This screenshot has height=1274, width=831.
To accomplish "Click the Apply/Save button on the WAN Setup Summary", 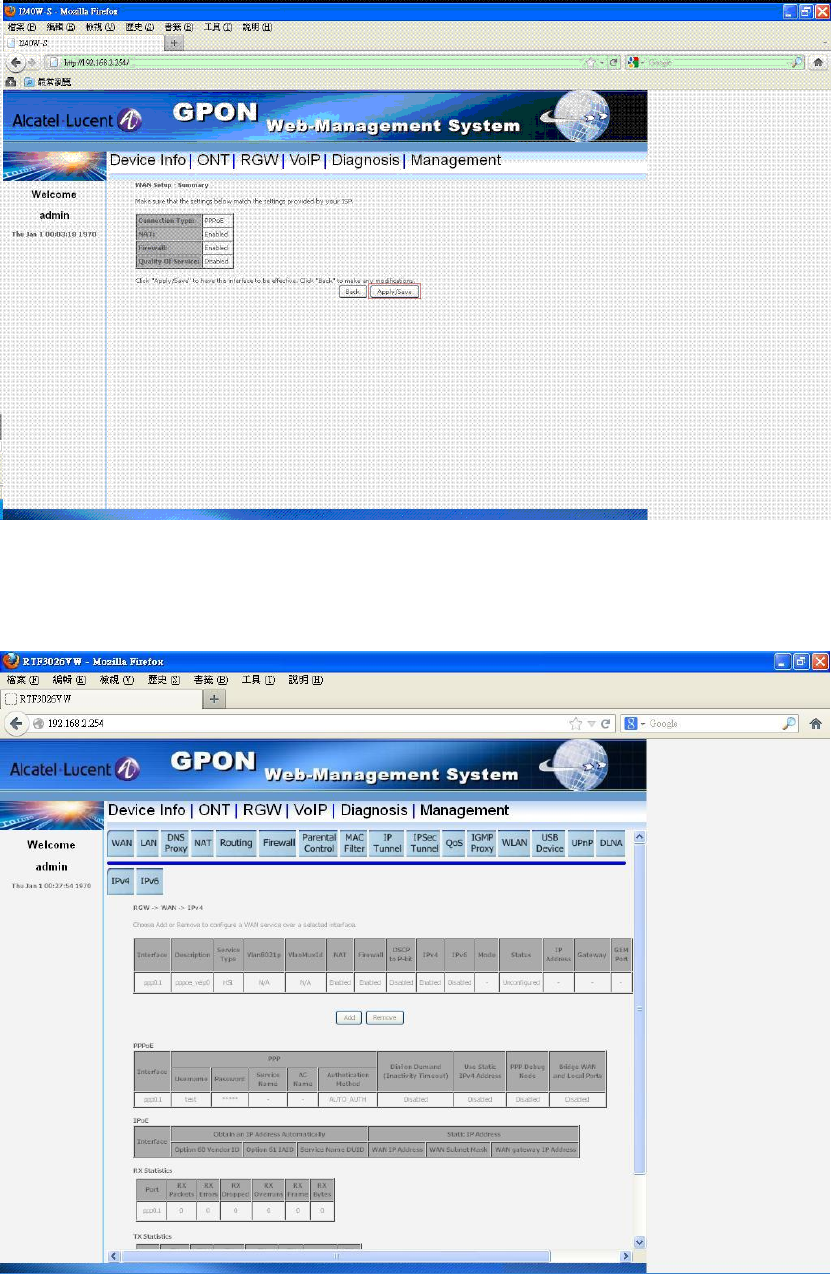I will 393,292.
